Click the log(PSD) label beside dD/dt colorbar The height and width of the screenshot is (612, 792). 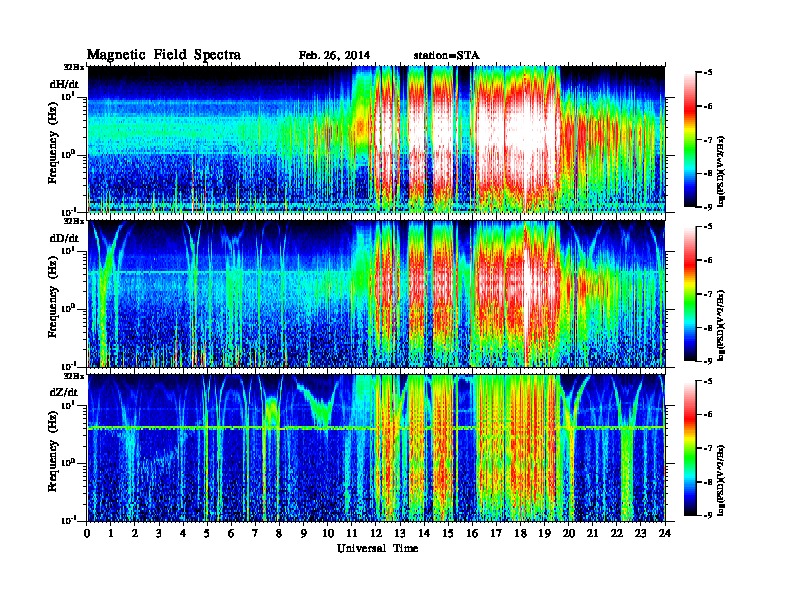pyautogui.click(x=721, y=326)
